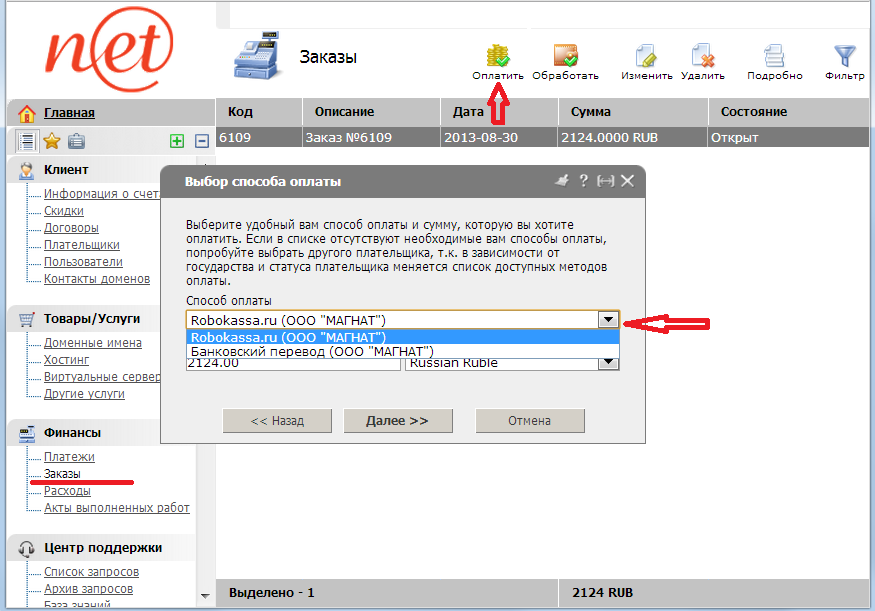Click the pin icon in dialog title bar

(561, 181)
